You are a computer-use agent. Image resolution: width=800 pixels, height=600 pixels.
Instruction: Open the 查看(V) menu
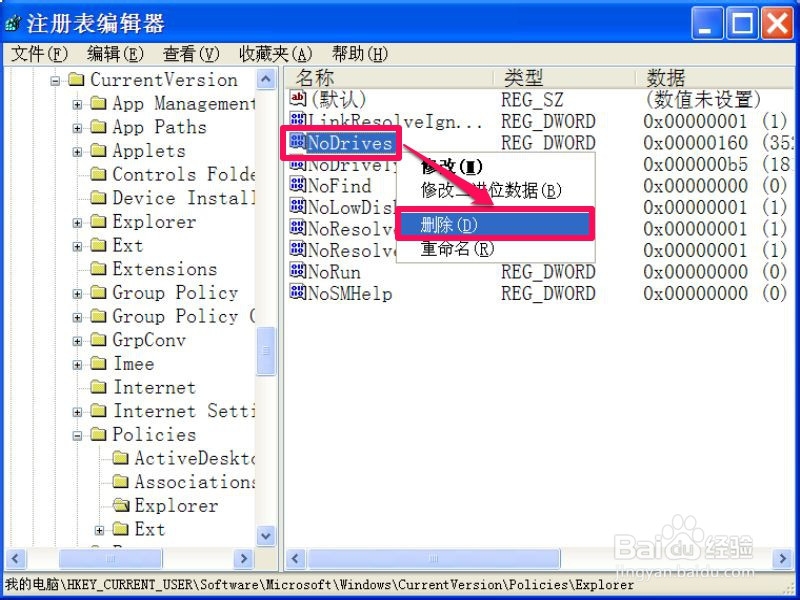coord(191,54)
